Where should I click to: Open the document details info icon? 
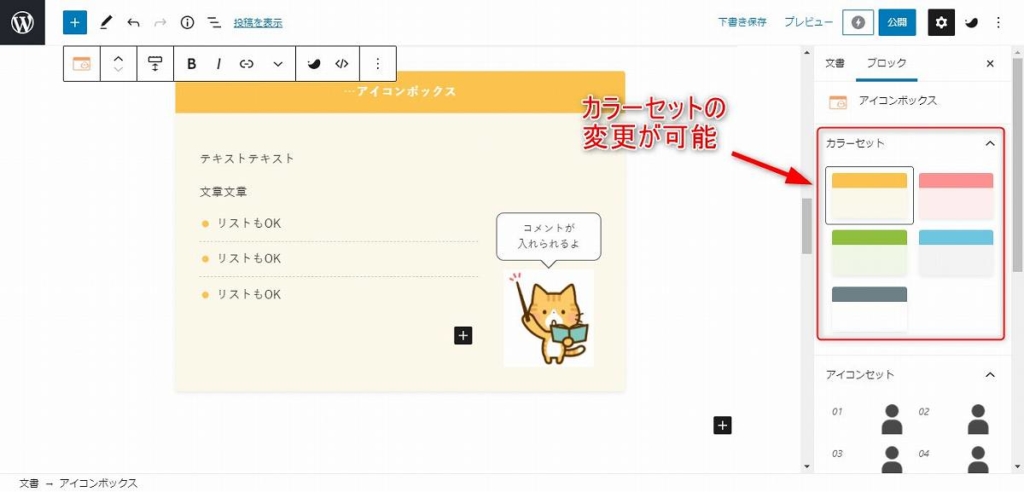coord(187,23)
